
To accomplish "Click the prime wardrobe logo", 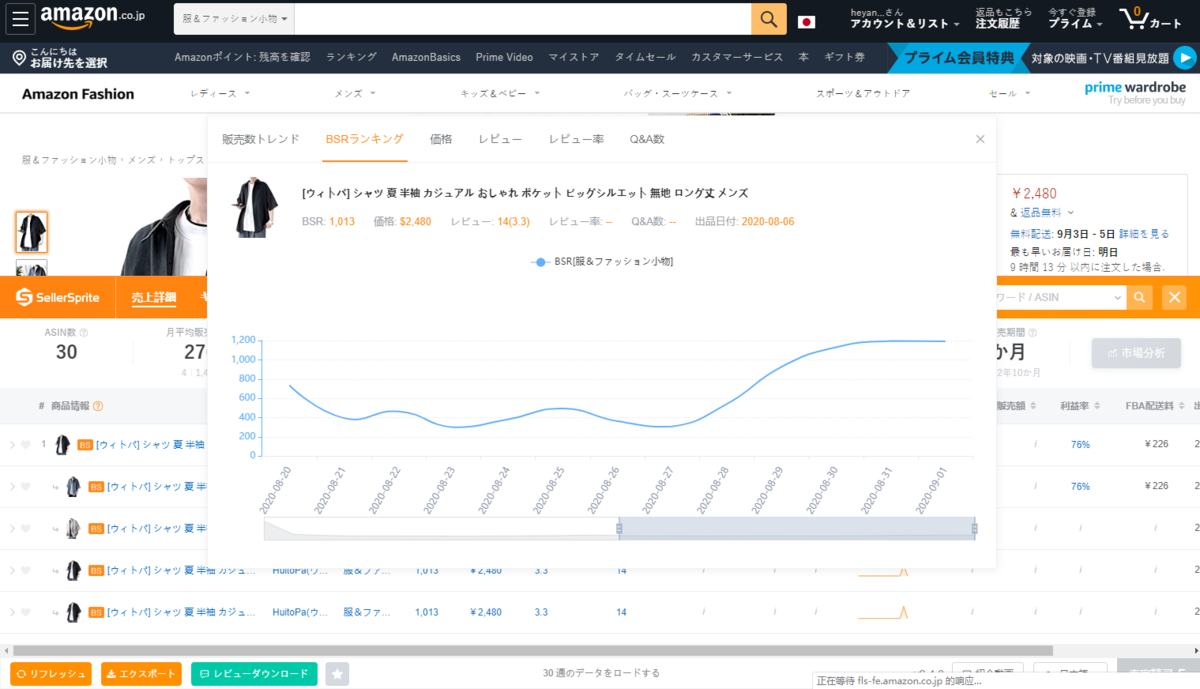I will [1135, 93].
